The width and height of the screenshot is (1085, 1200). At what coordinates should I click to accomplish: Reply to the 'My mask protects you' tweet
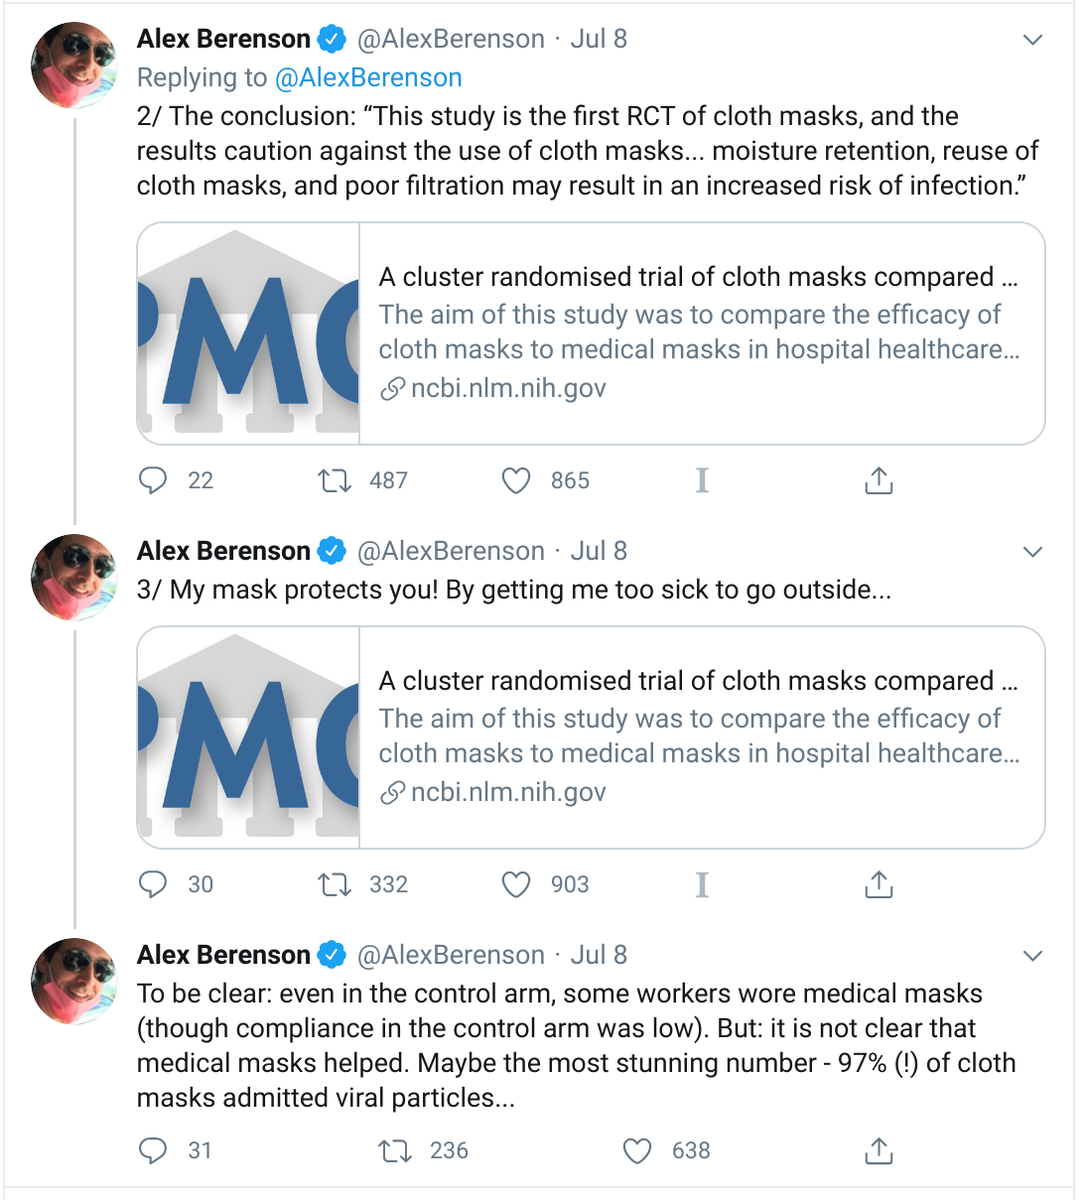[x=152, y=885]
